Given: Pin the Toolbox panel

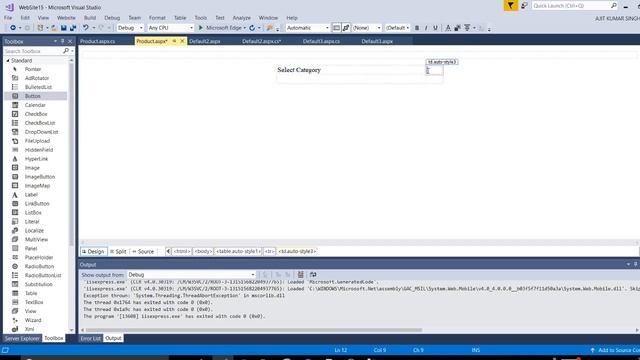Looking at the screenshot, I should coord(62,41).
